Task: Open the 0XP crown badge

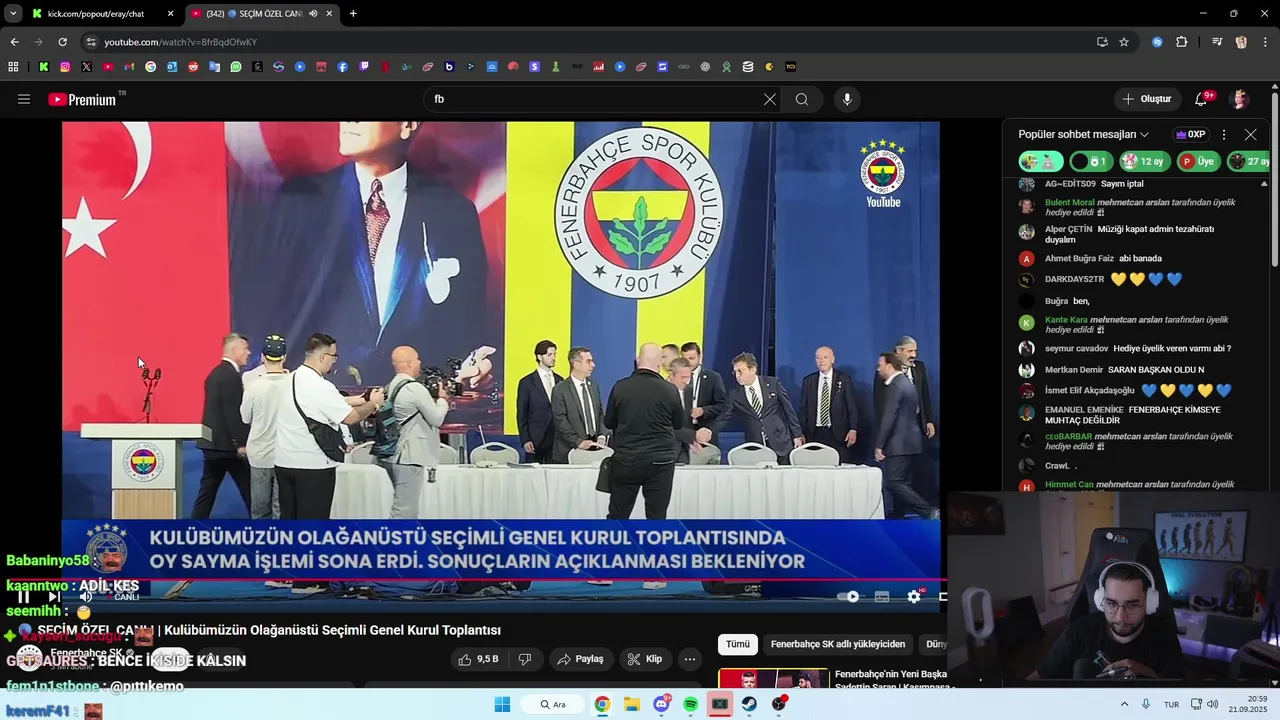Action: point(1190,134)
